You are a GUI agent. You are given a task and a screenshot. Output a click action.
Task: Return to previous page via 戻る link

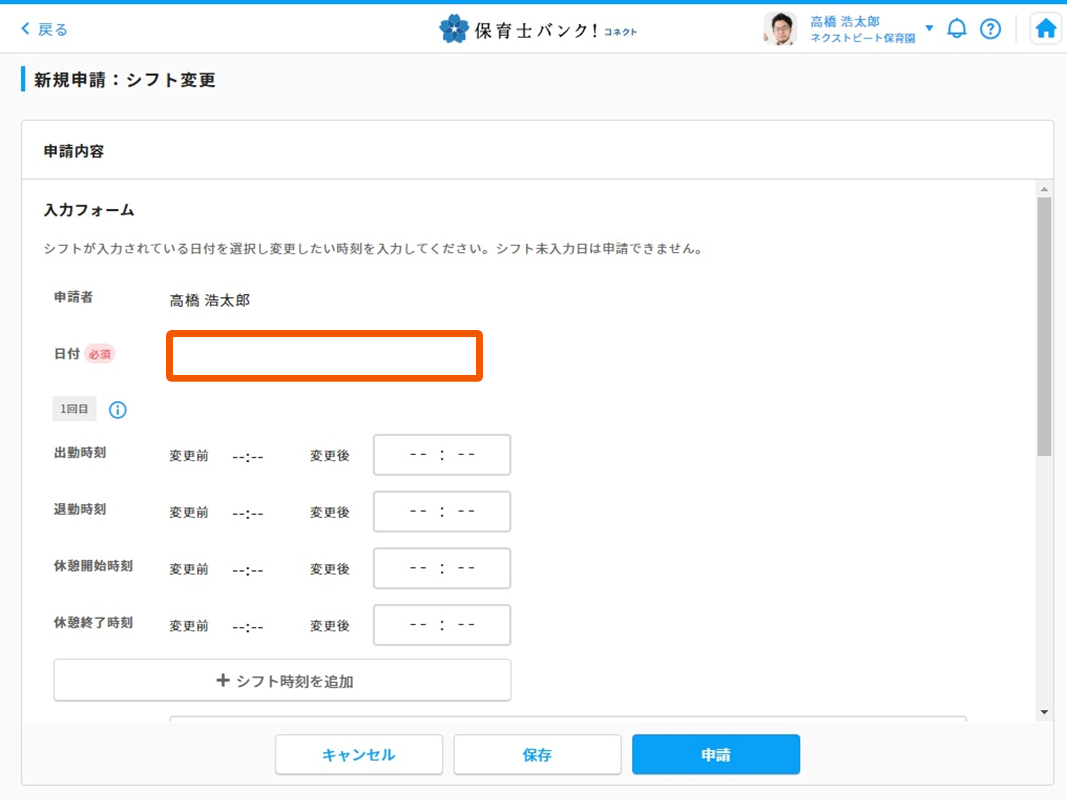(x=45, y=28)
